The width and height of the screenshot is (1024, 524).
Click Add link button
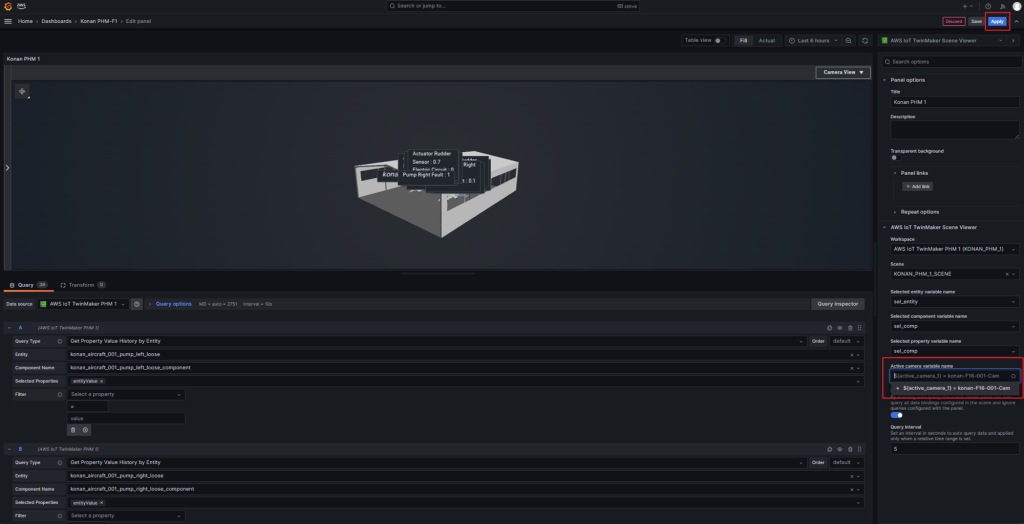click(x=918, y=186)
